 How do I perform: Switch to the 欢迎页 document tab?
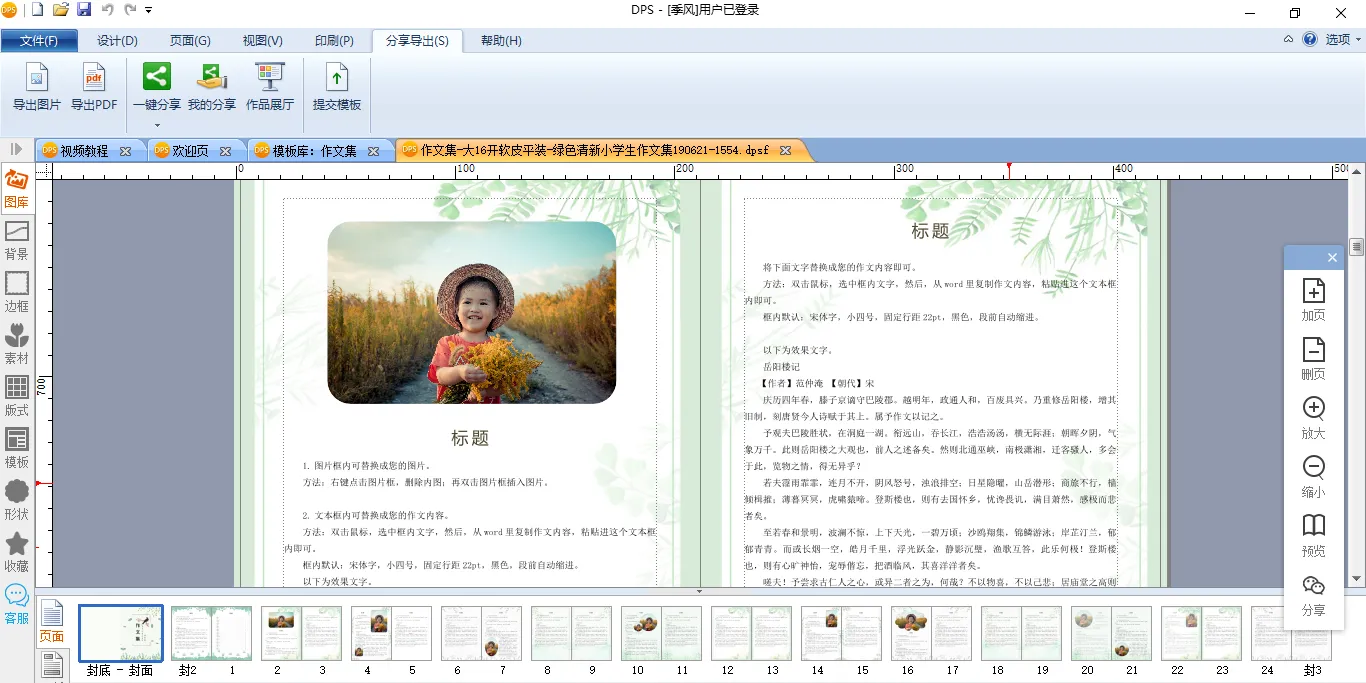[190, 151]
